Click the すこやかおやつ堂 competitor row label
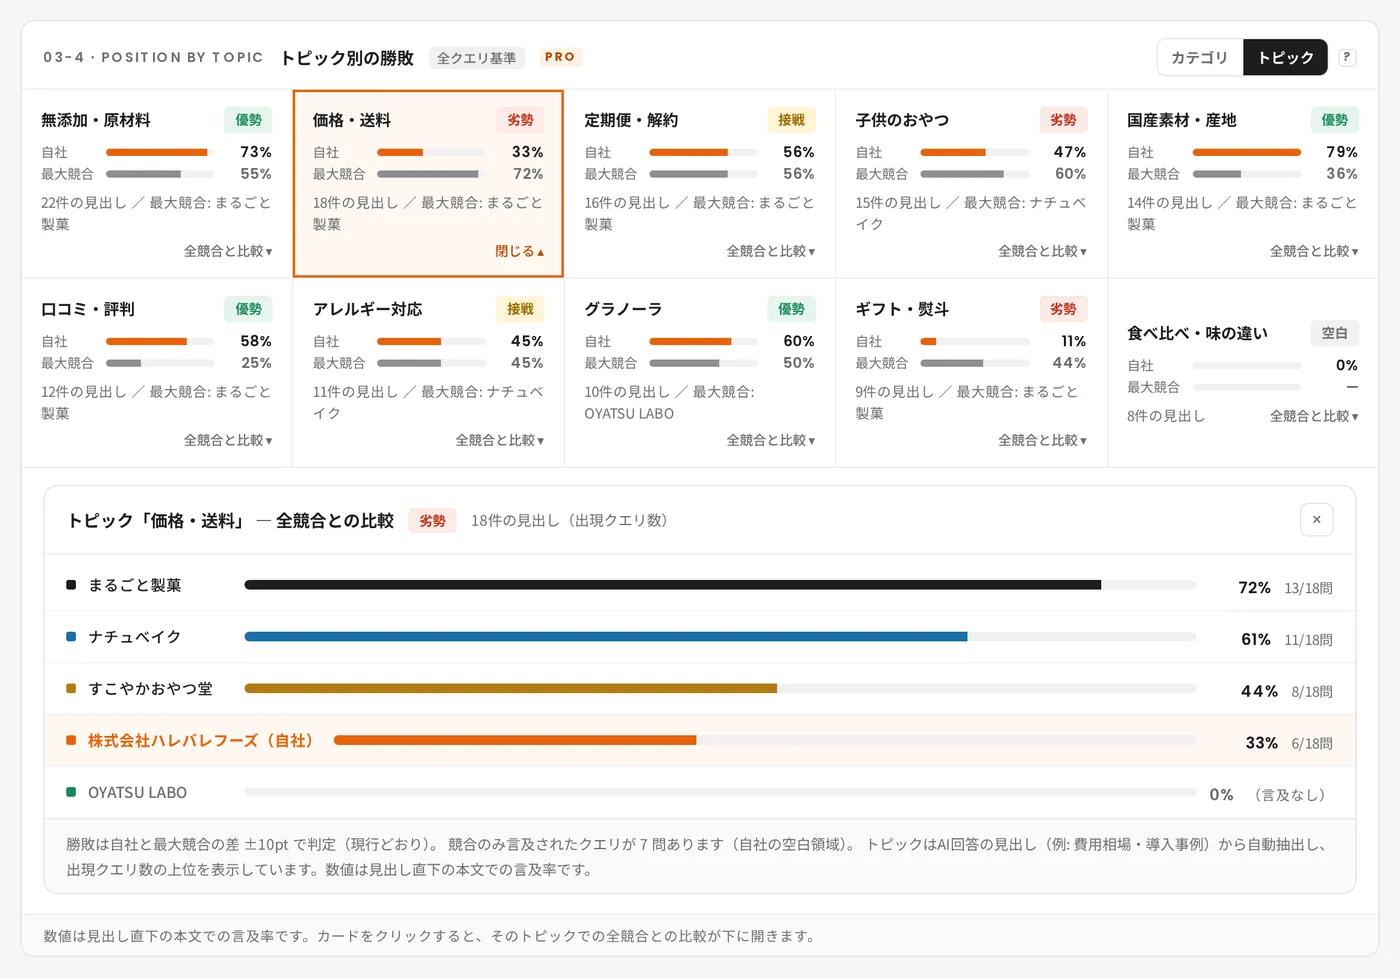 coord(150,689)
